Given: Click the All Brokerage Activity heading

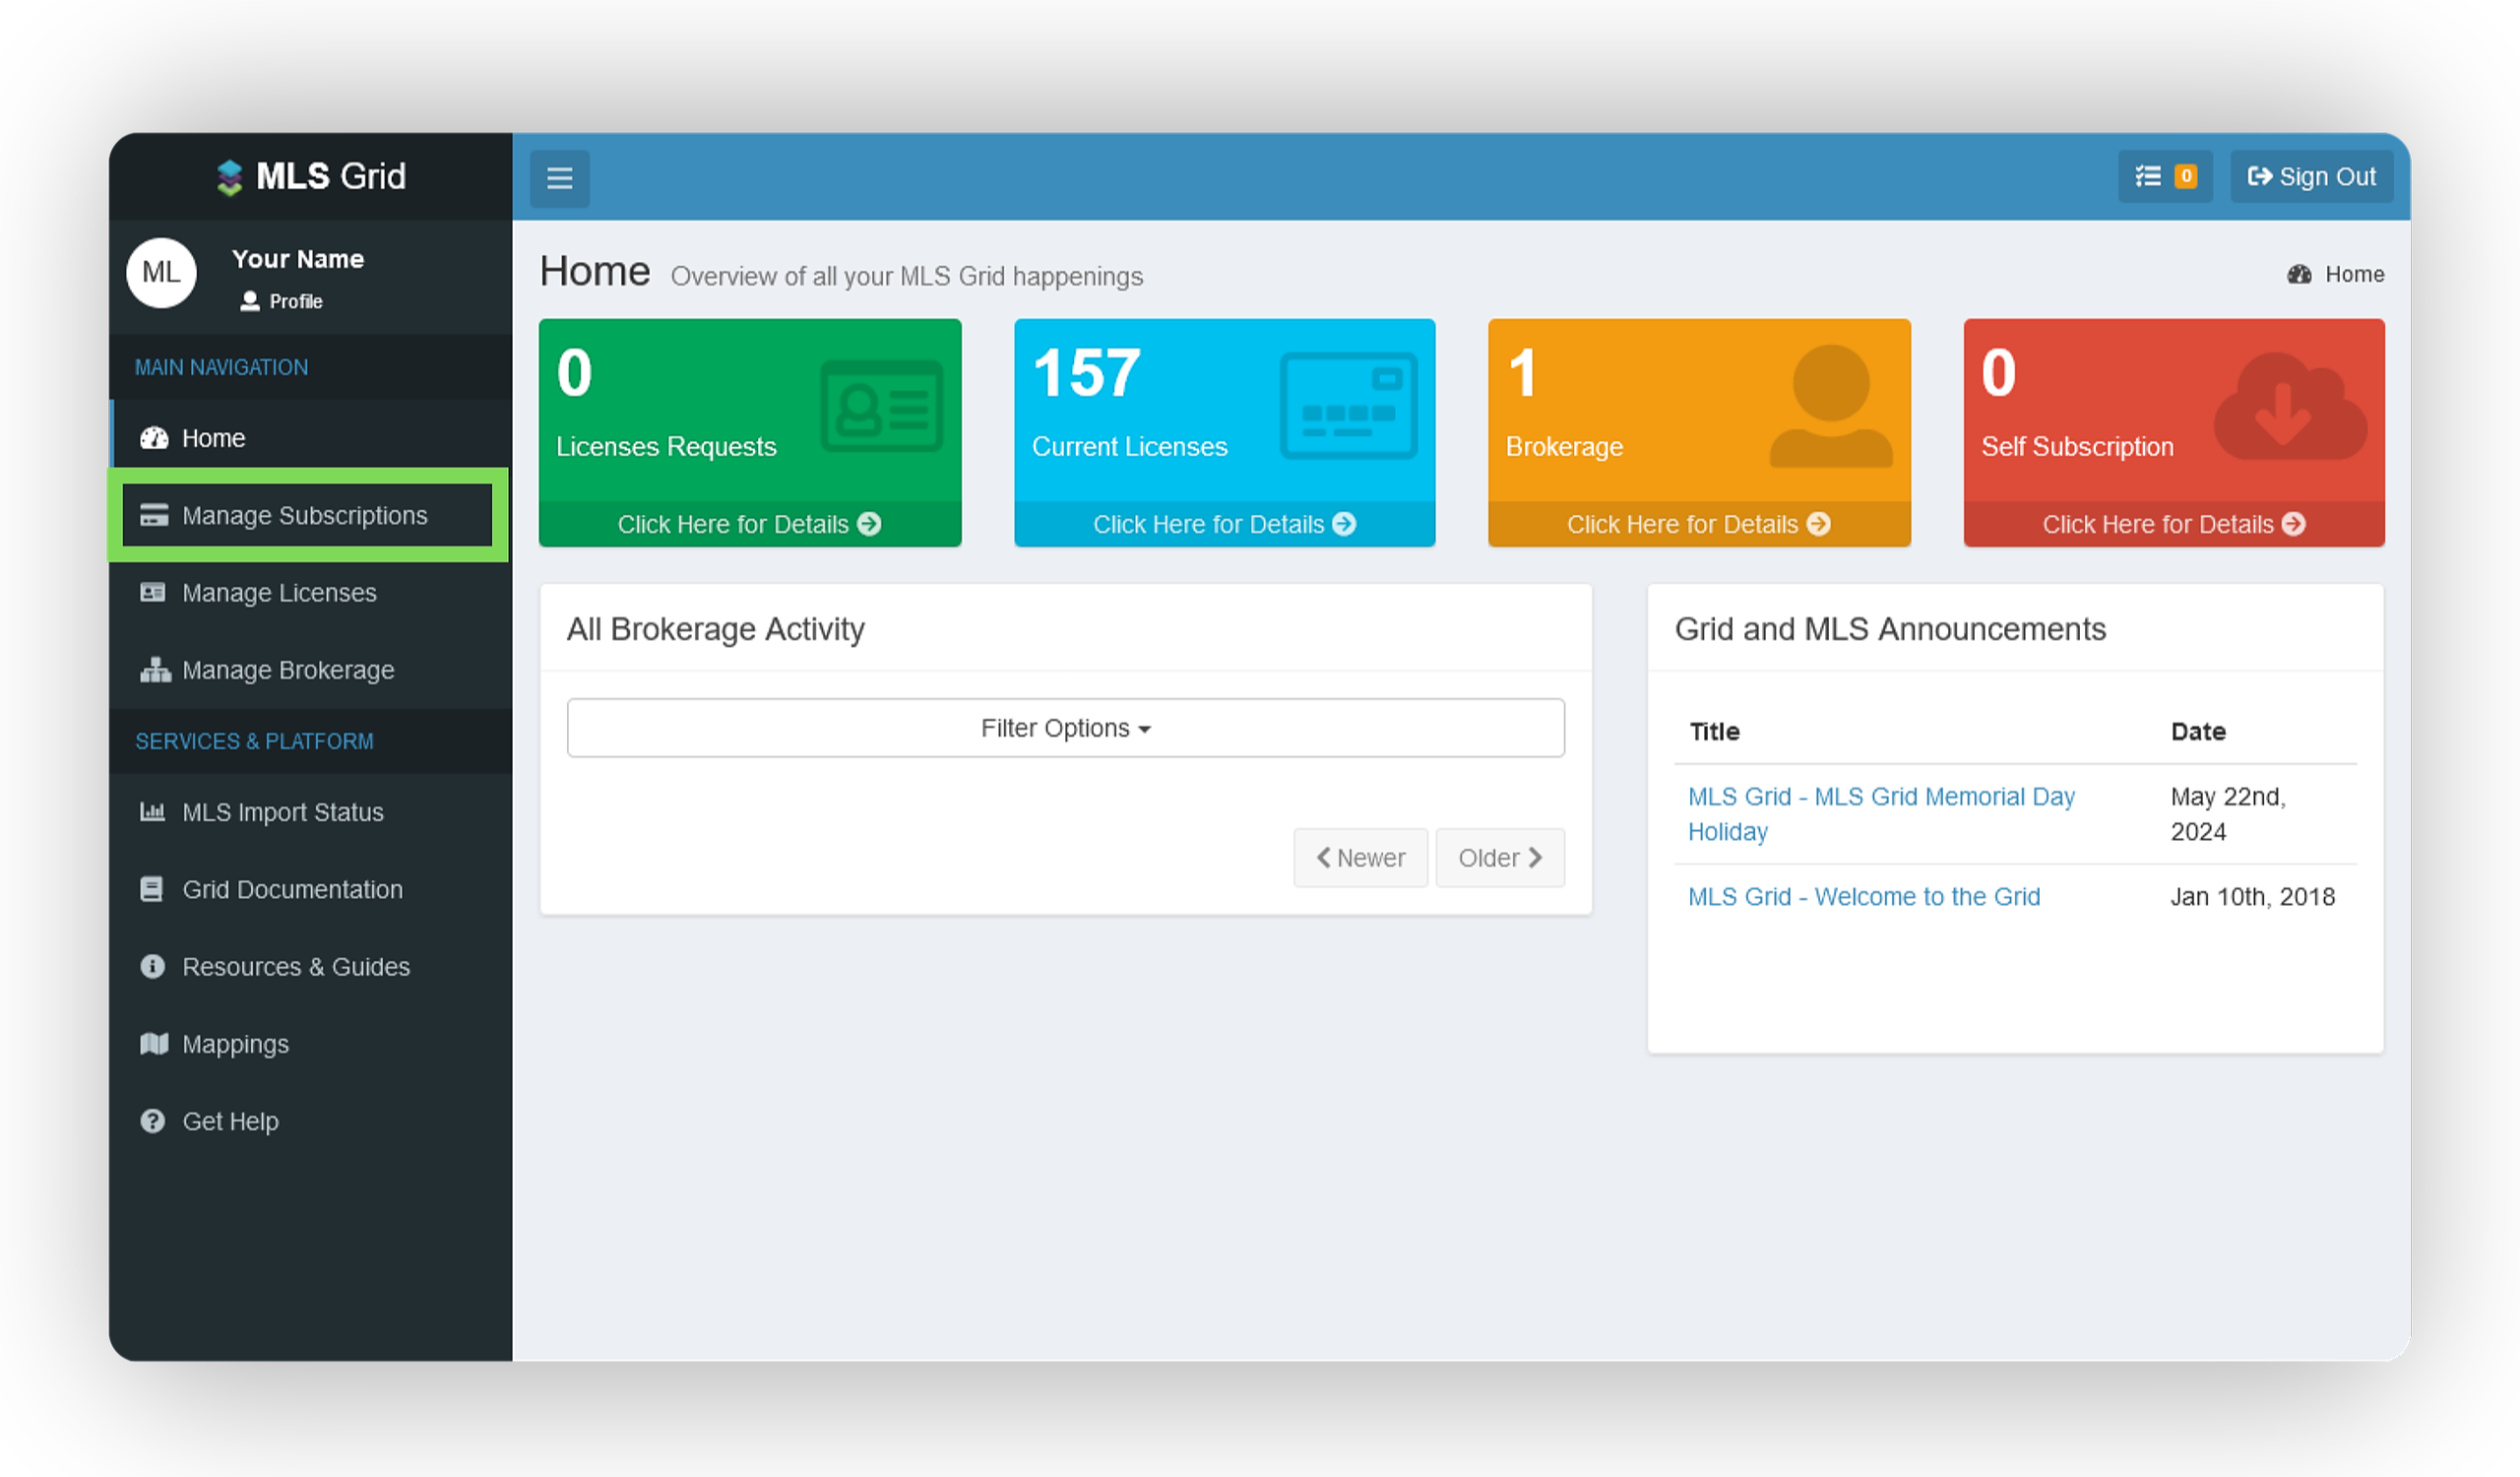Looking at the screenshot, I should click(x=716, y=629).
